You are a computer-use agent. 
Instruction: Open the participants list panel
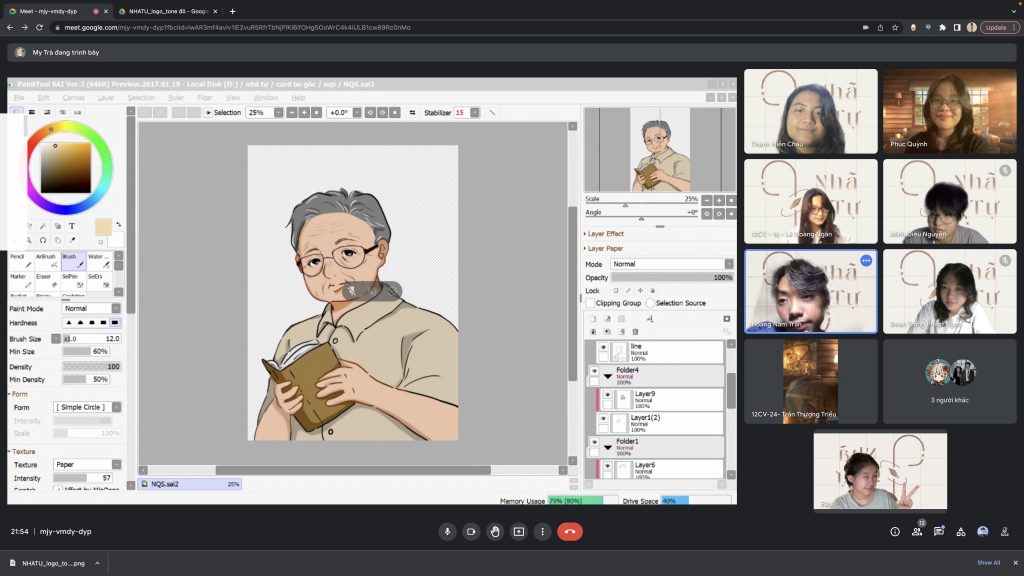917,532
